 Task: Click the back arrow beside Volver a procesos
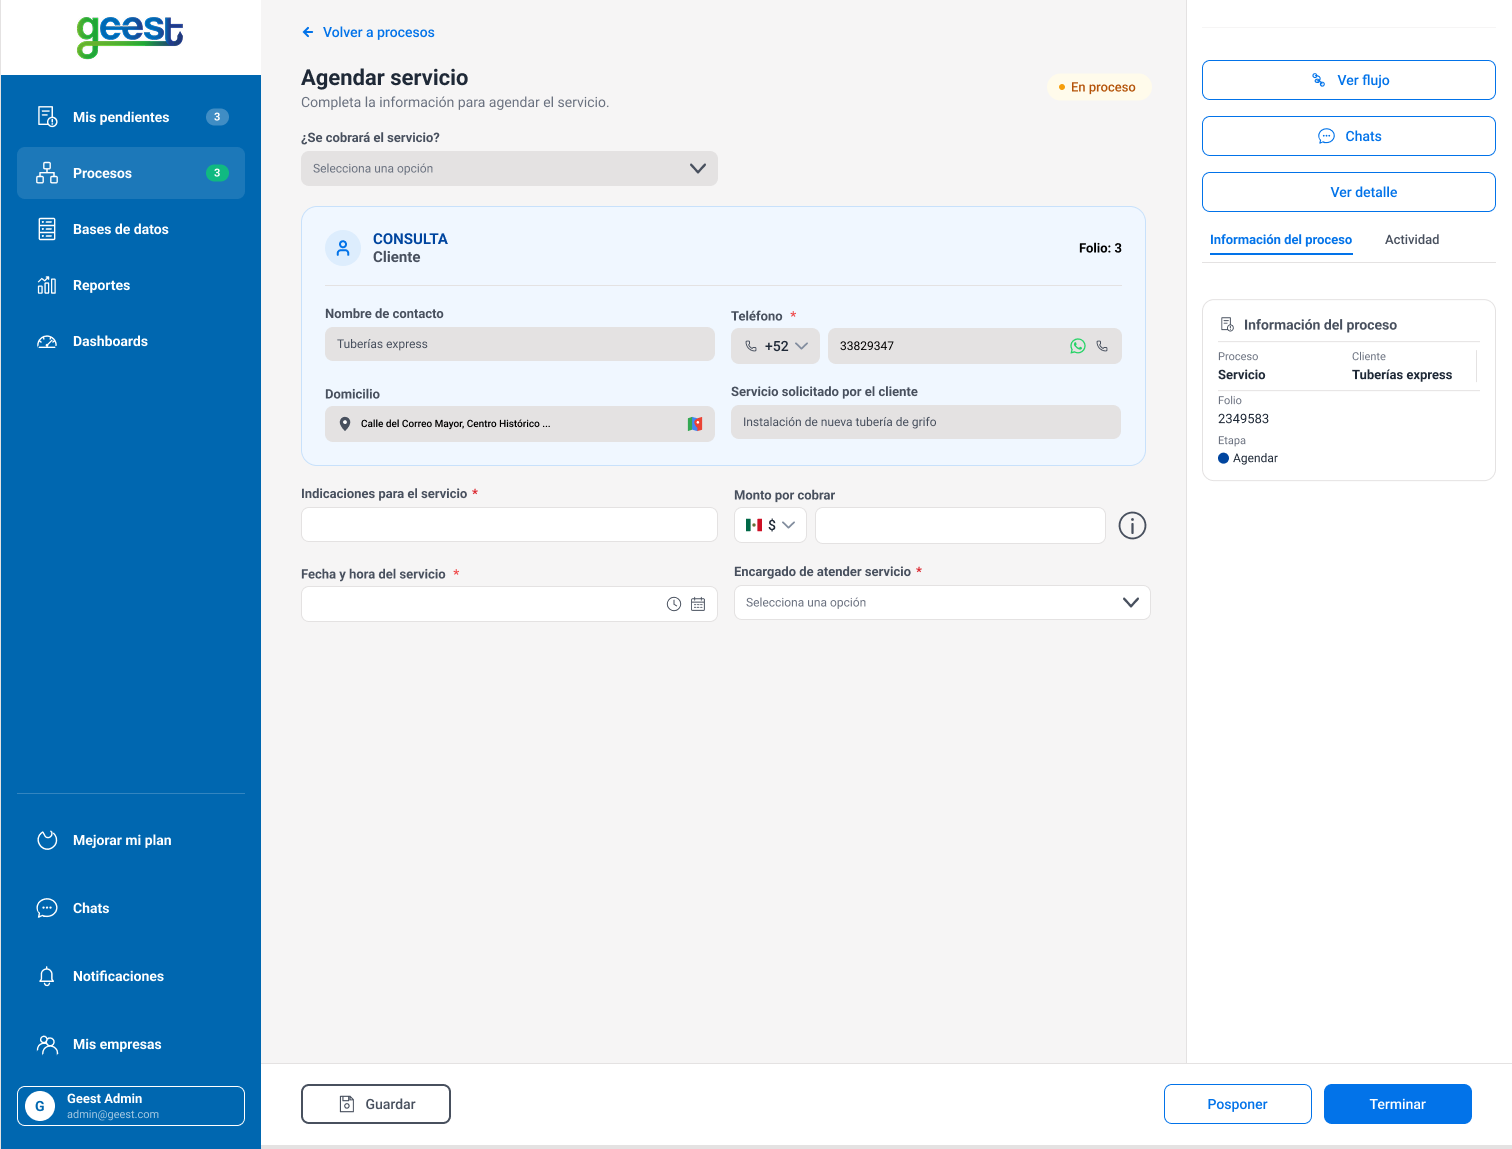tap(308, 32)
